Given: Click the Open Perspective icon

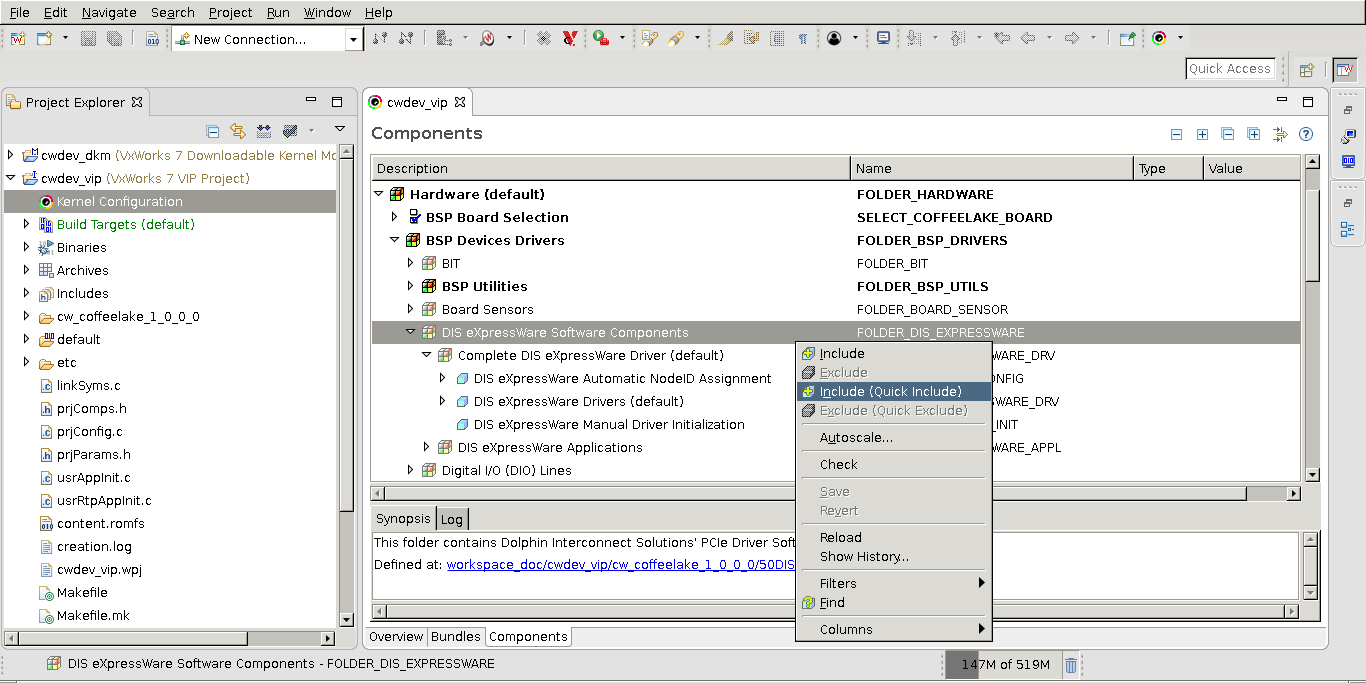Looking at the screenshot, I should point(1306,69).
